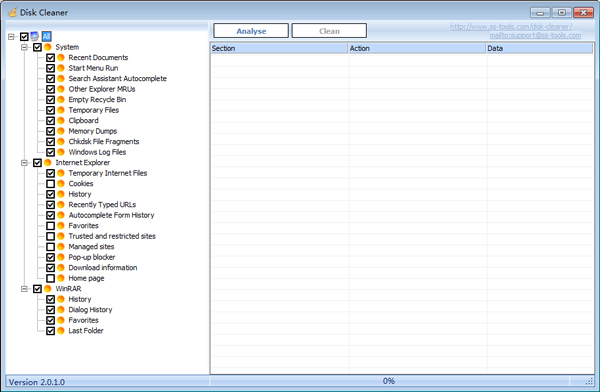The image size is (600, 392).
Task: Click the orange icon beside Start Menu Run
Action: pyautogui.click(x=60, y=68)
